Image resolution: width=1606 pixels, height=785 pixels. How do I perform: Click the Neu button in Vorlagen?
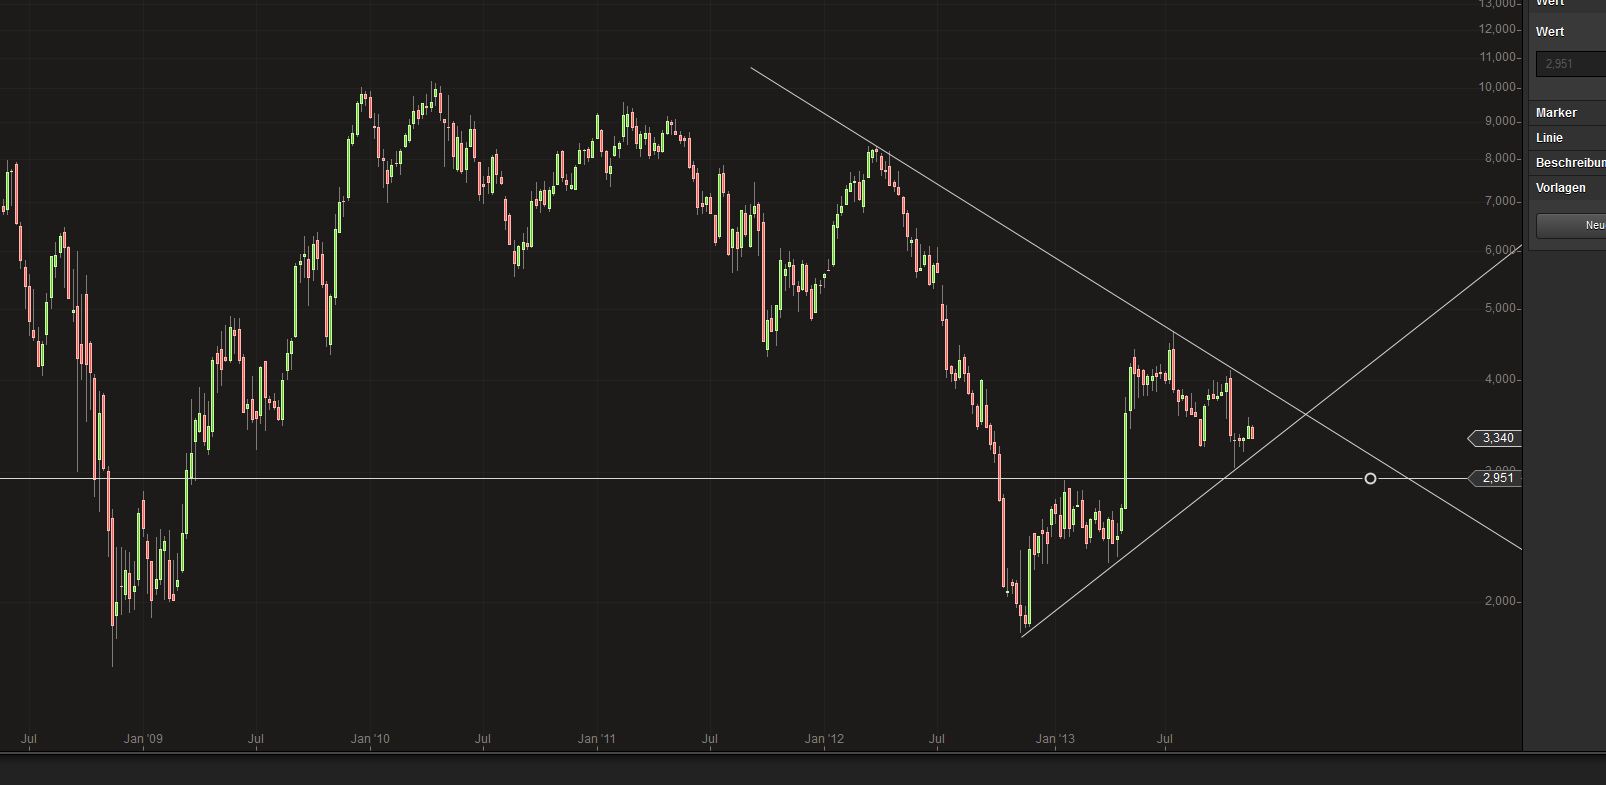1572,226
